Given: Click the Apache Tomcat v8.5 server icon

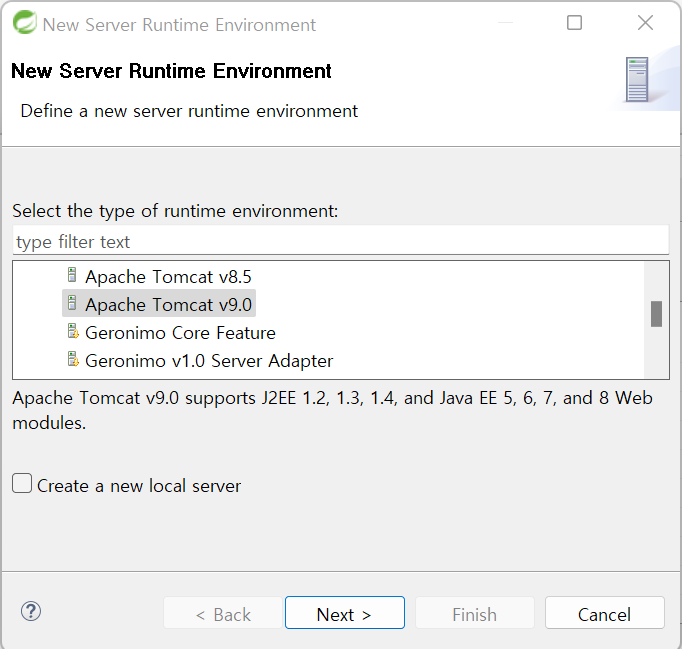Looking at the screenshot, I should (72, 275).
